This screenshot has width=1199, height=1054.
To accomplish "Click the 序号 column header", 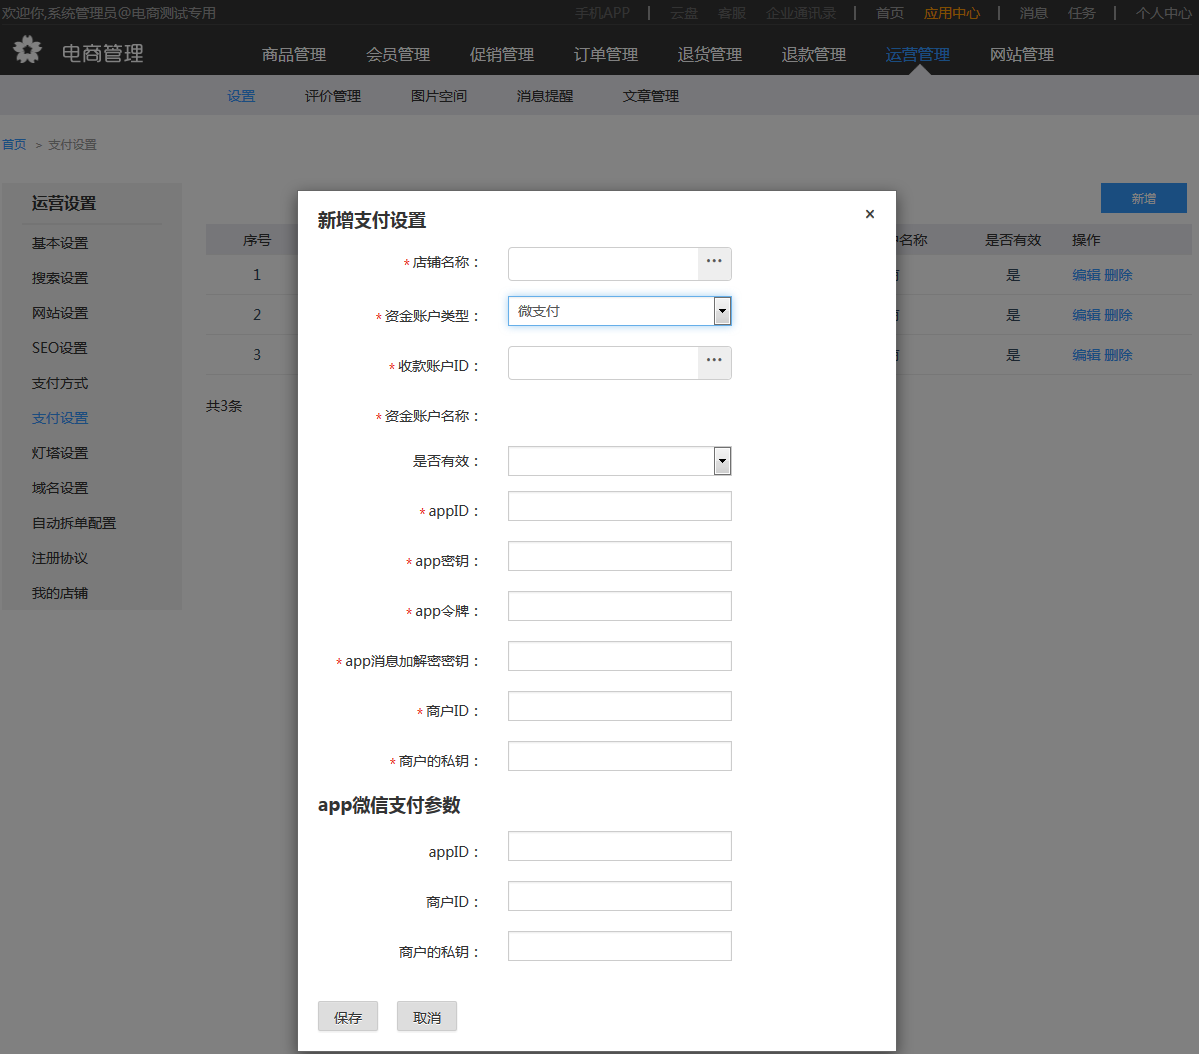I will (x=257, y=240).
